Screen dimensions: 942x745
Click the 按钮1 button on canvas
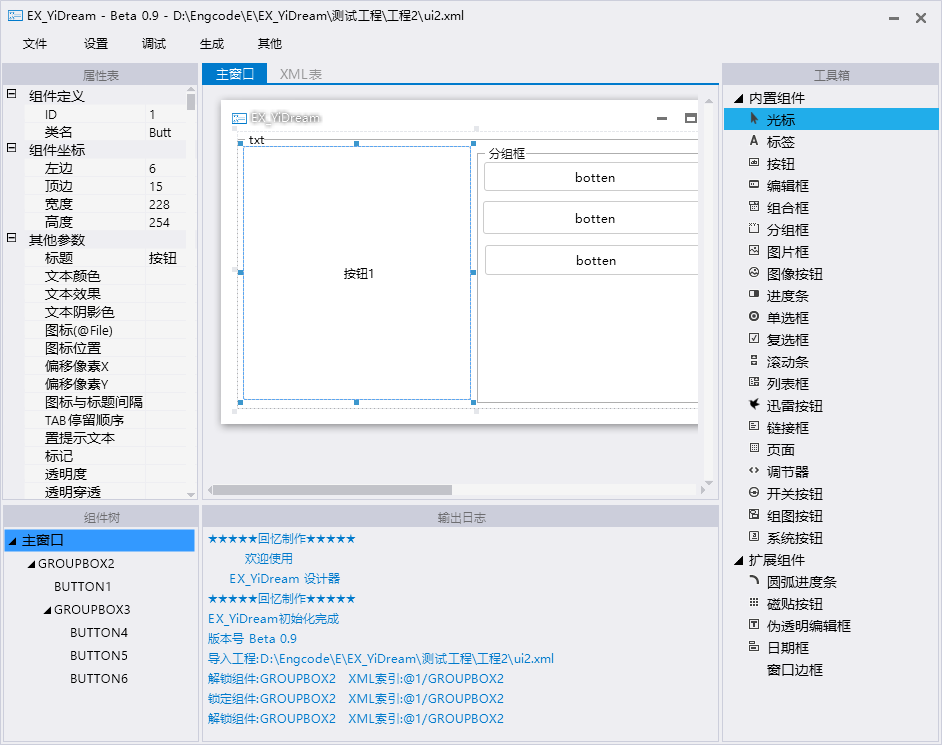pos(357,273)
